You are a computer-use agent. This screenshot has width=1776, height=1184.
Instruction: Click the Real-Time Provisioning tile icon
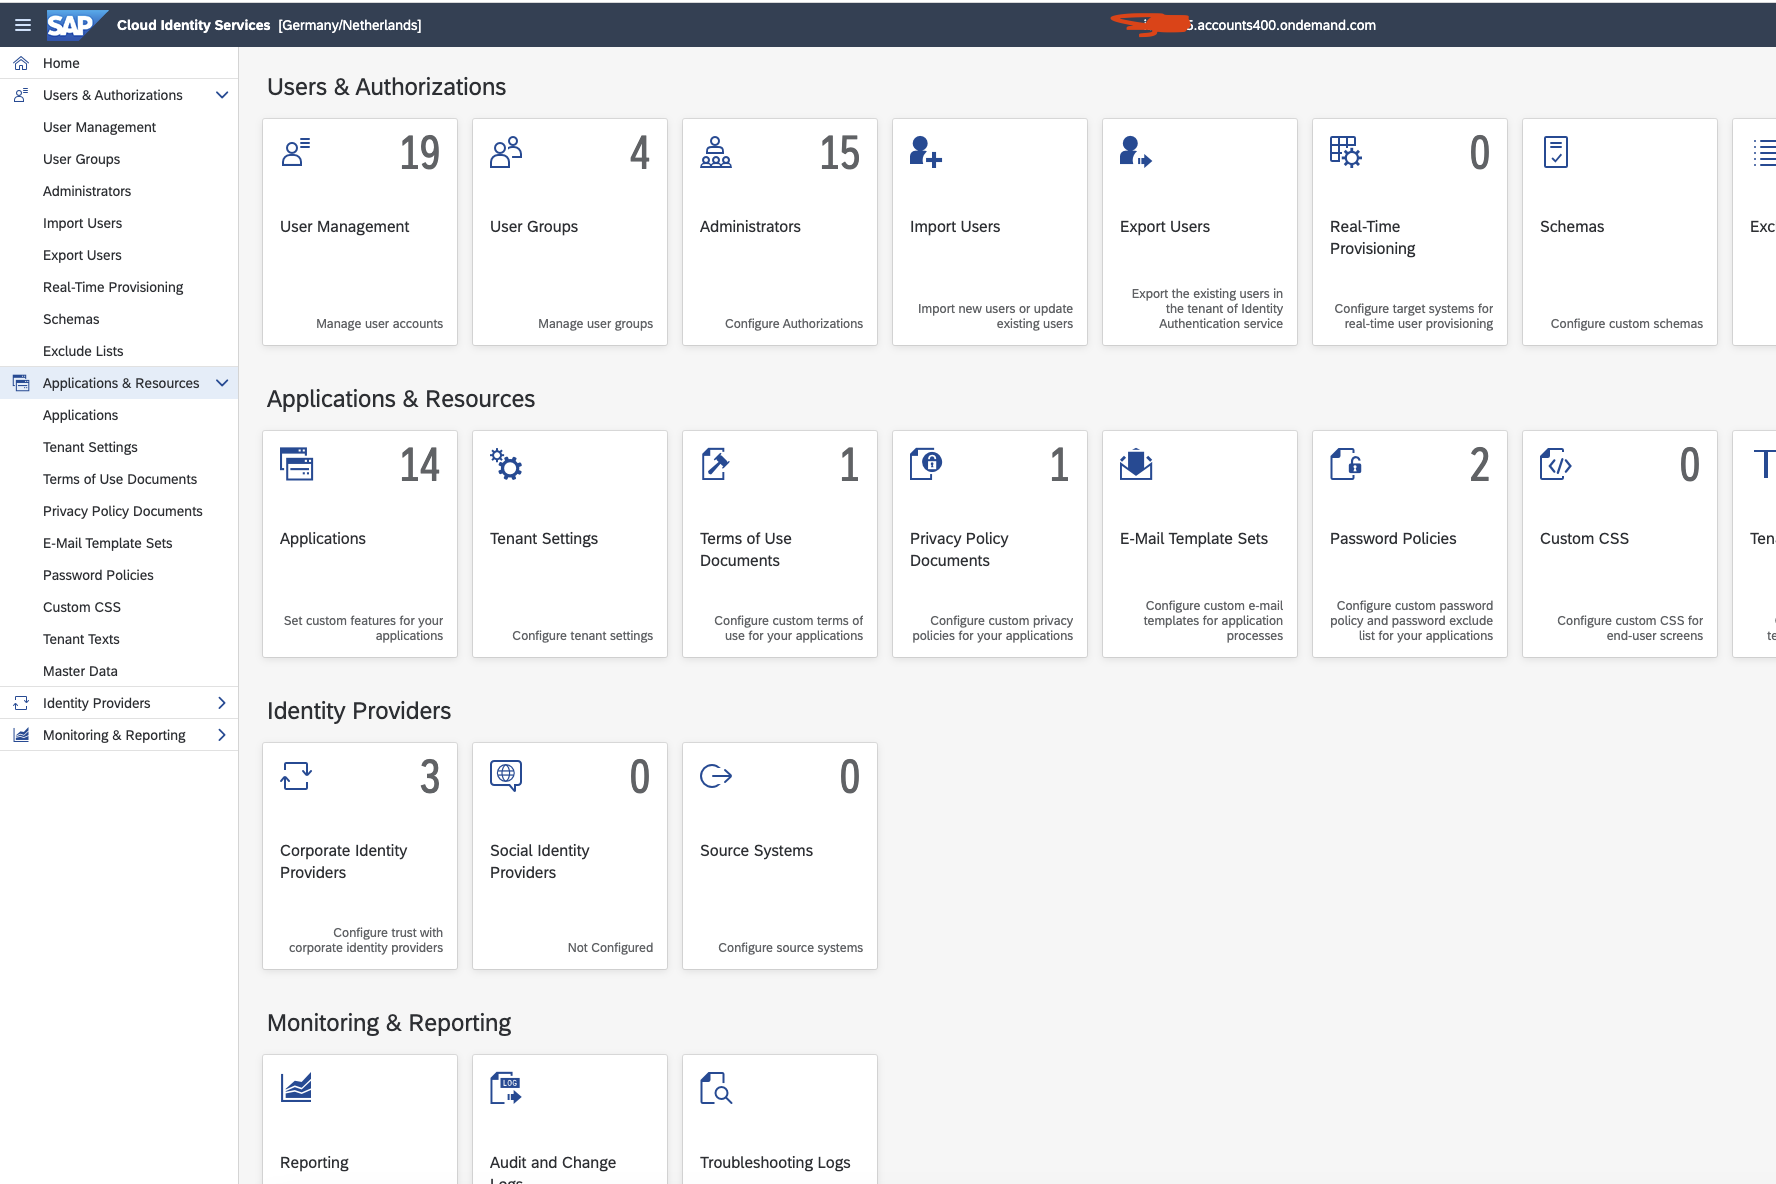(1346, 152)
